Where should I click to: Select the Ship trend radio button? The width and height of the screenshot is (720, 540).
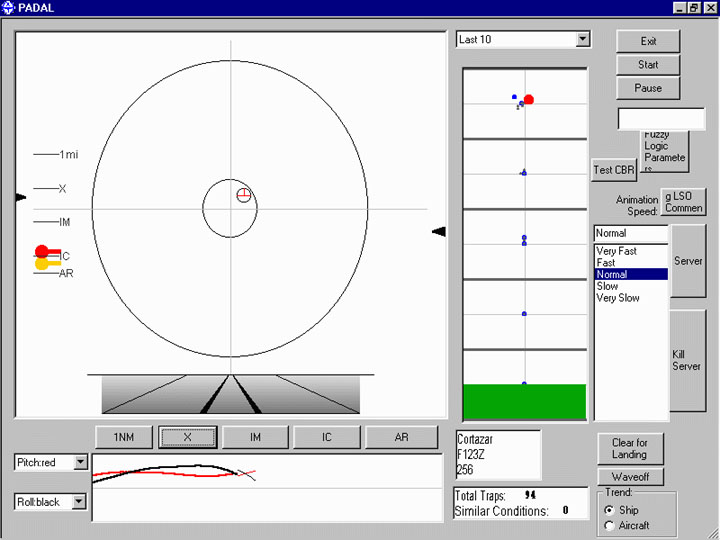(610, 510)
